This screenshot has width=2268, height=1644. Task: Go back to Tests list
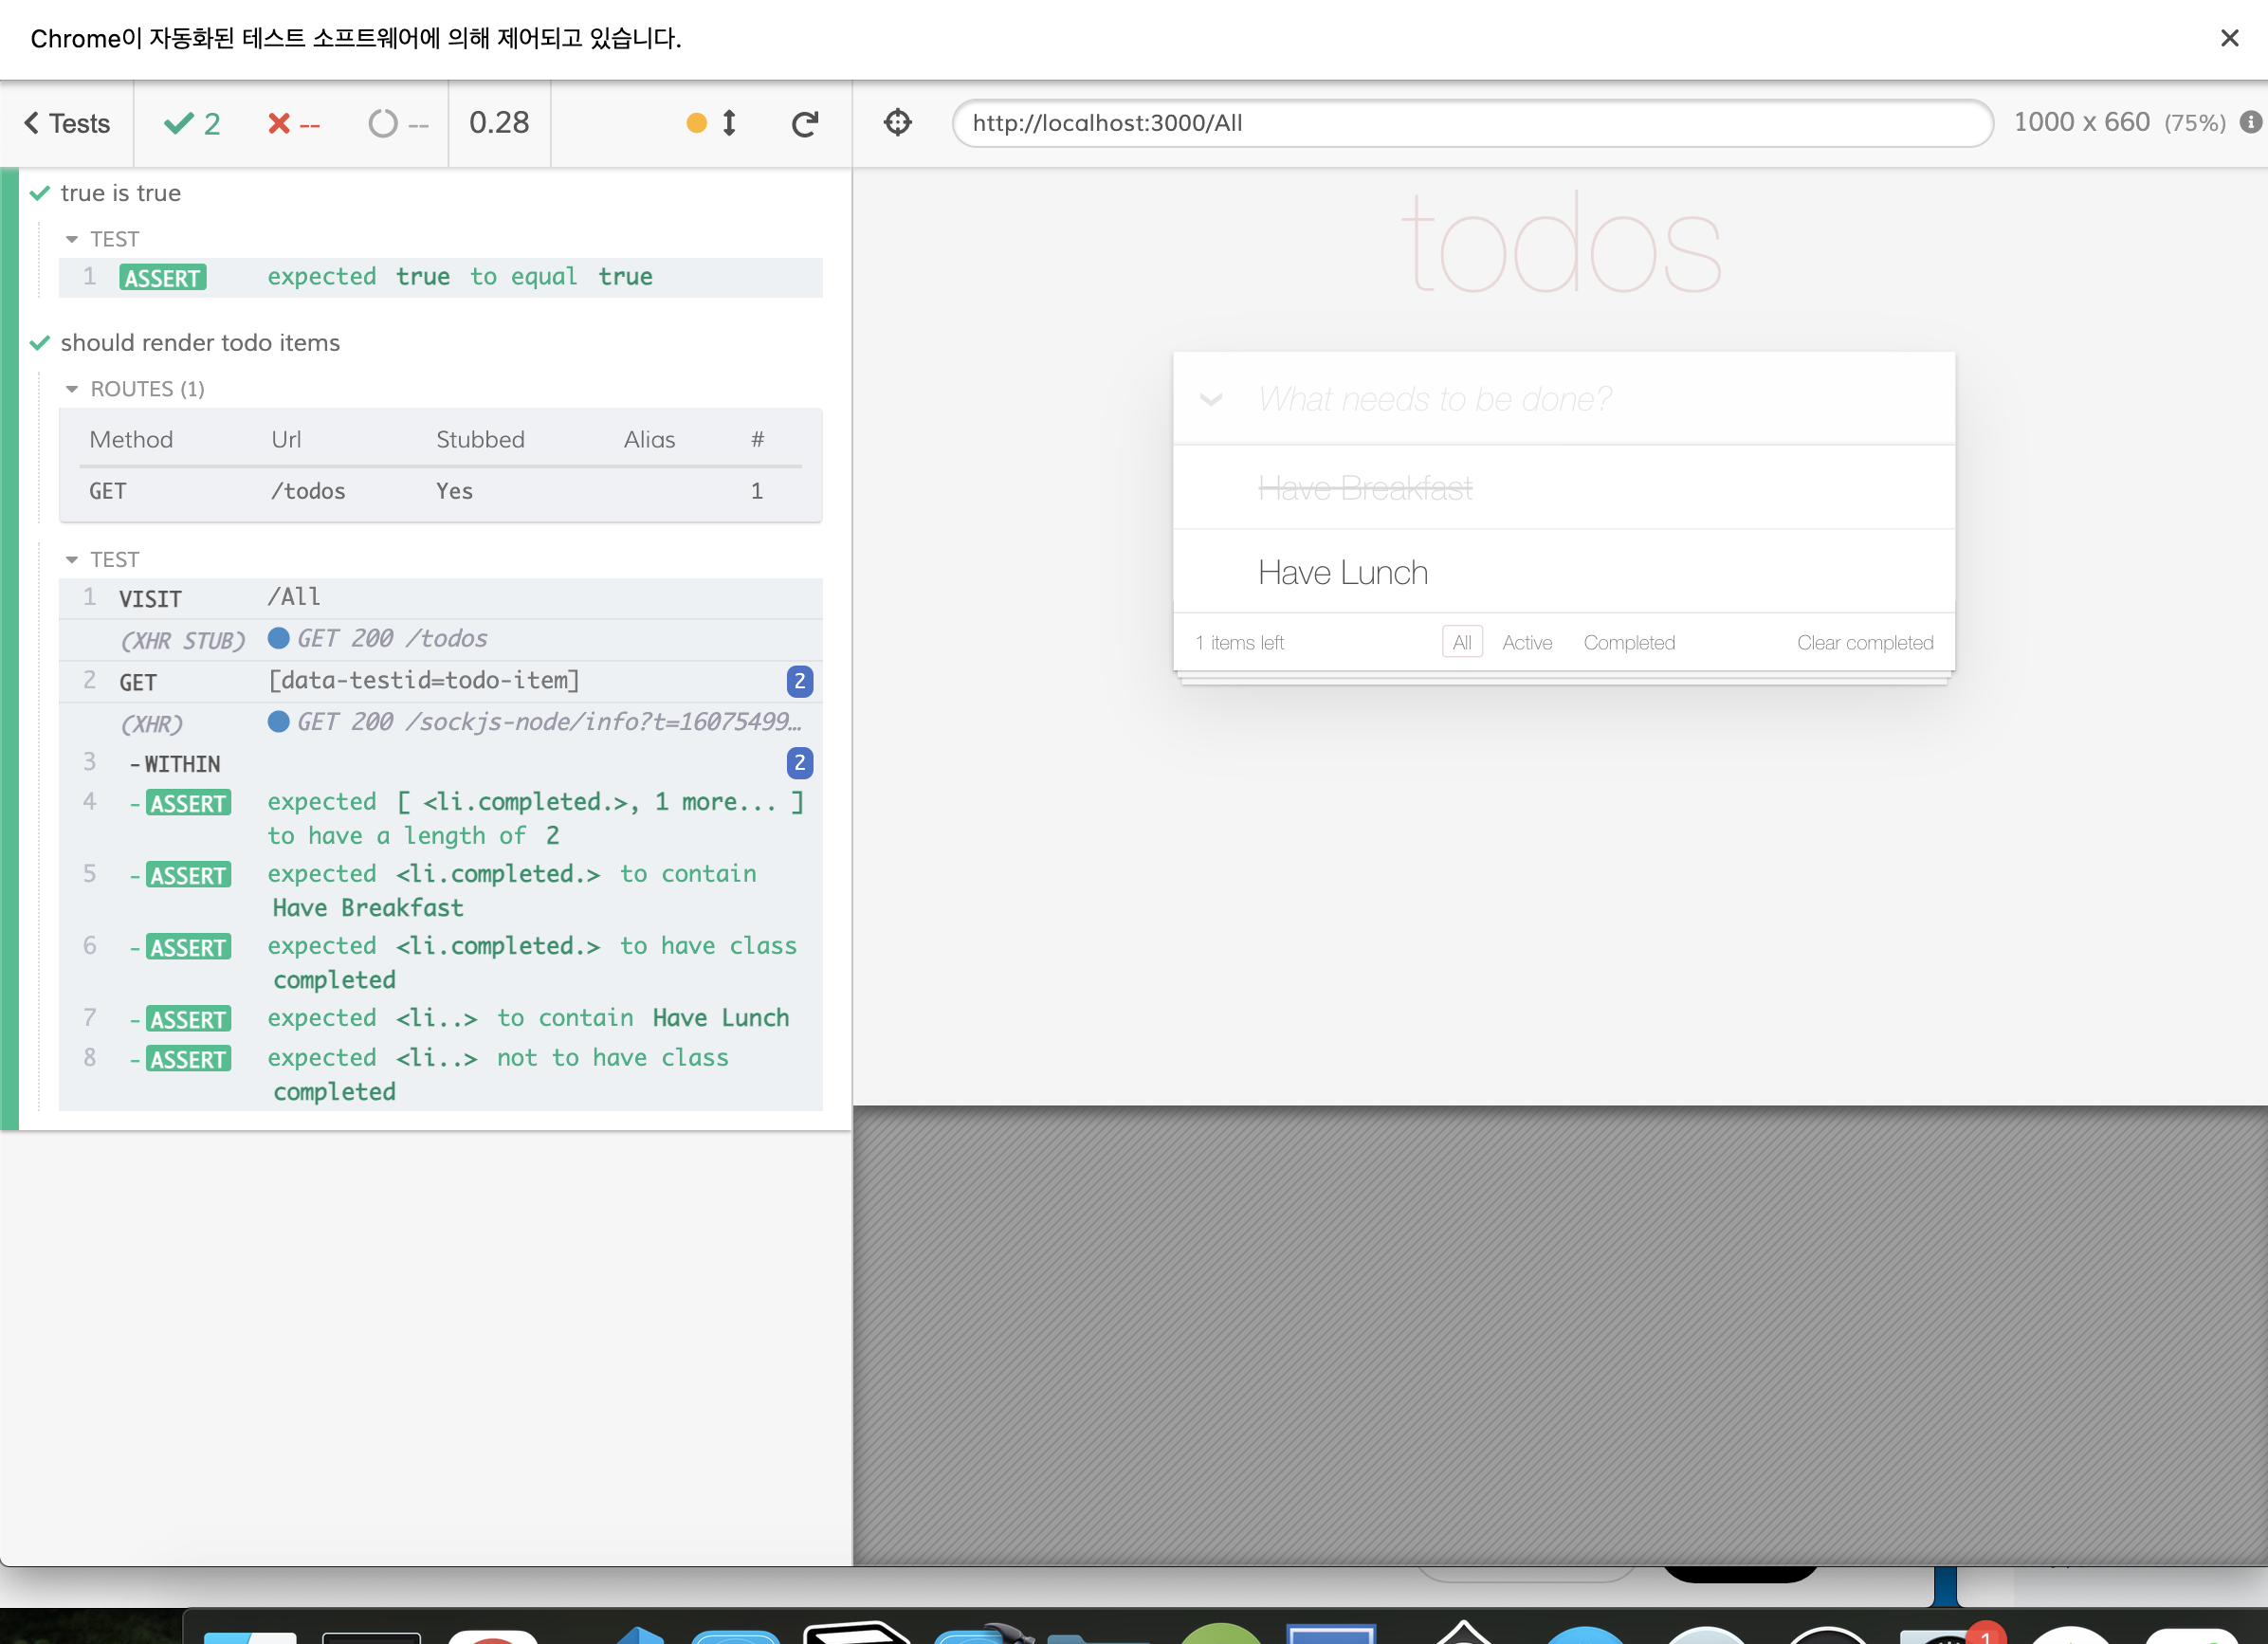66,123
